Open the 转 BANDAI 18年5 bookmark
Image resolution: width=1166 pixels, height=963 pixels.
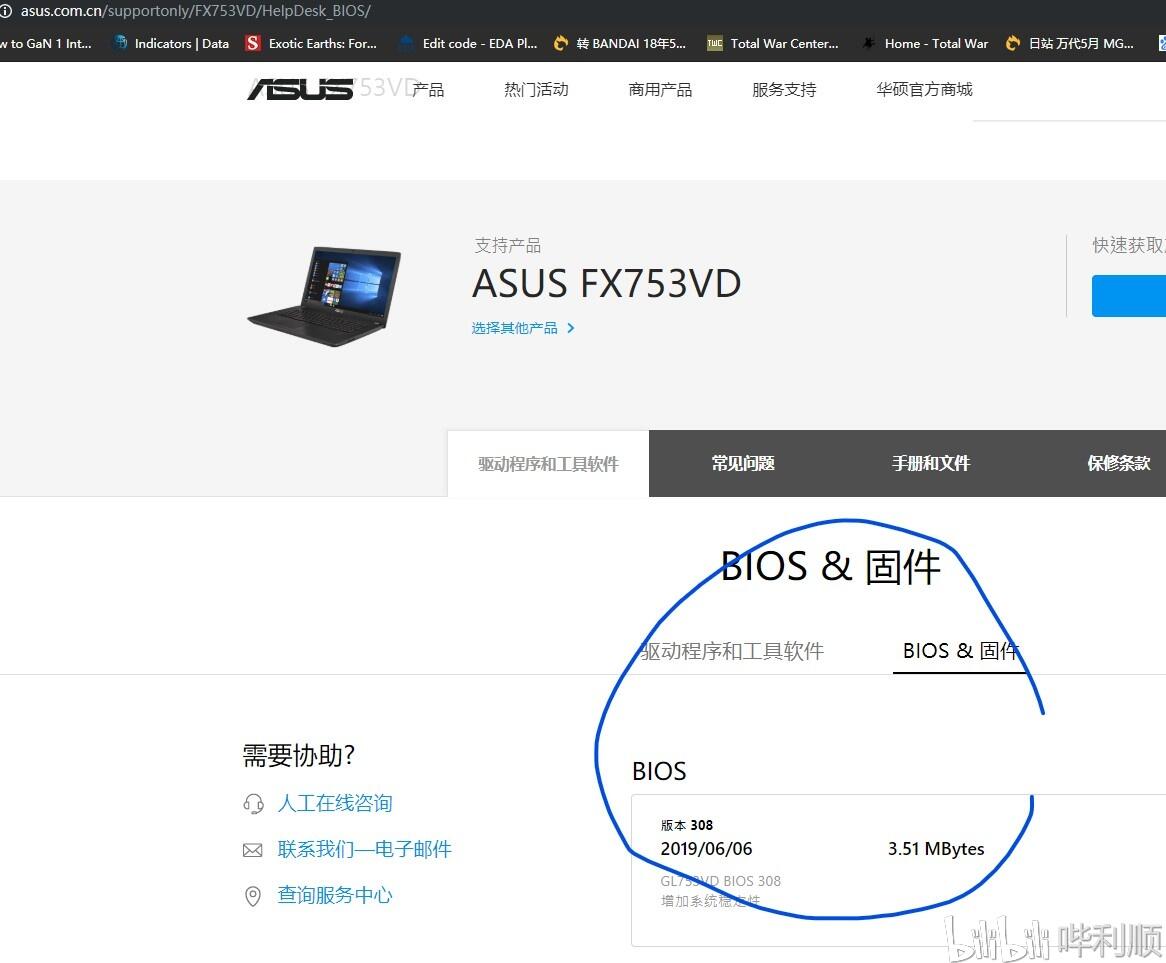(619, 43)
